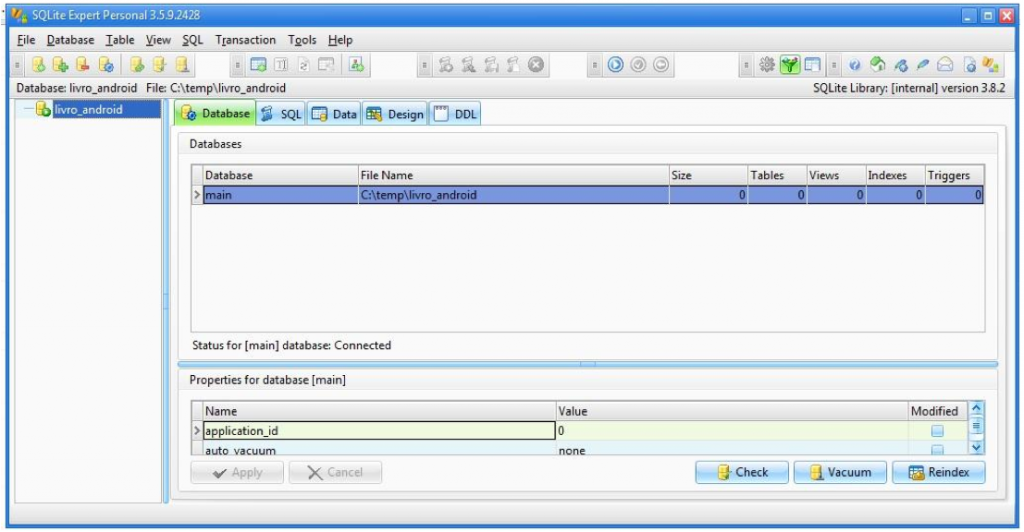This screenshot has height=532, width=1024.
Task: Click the application_id name field
Action: click(379, 431)
